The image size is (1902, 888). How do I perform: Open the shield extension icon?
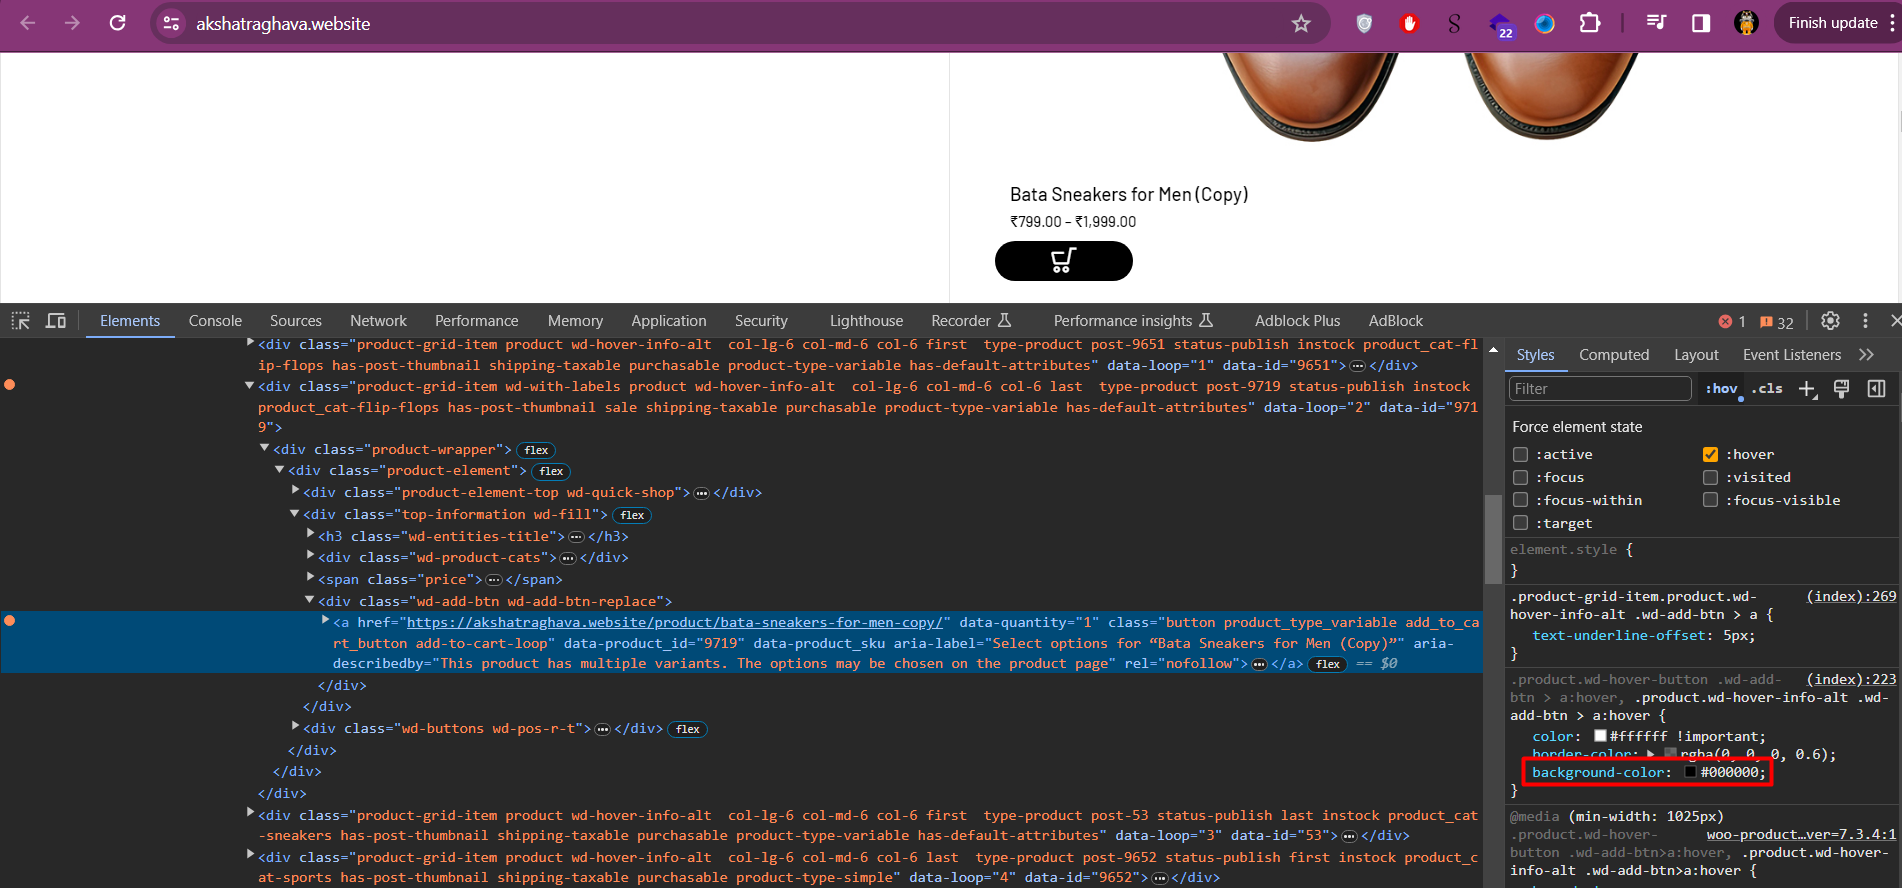1364,23
